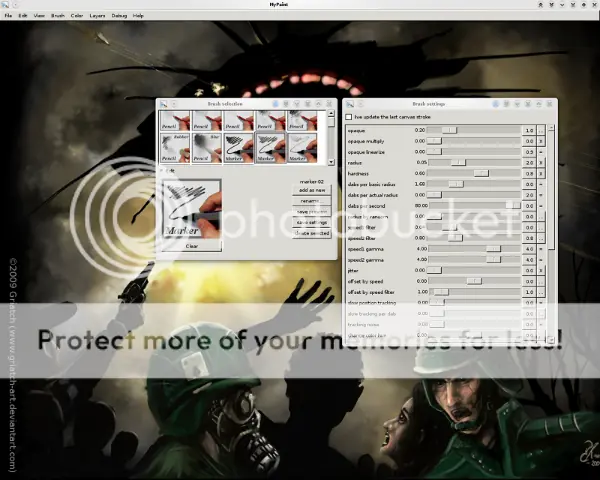
Task: Open offset by speed '...' details button
Action: (x=541, y=281)
